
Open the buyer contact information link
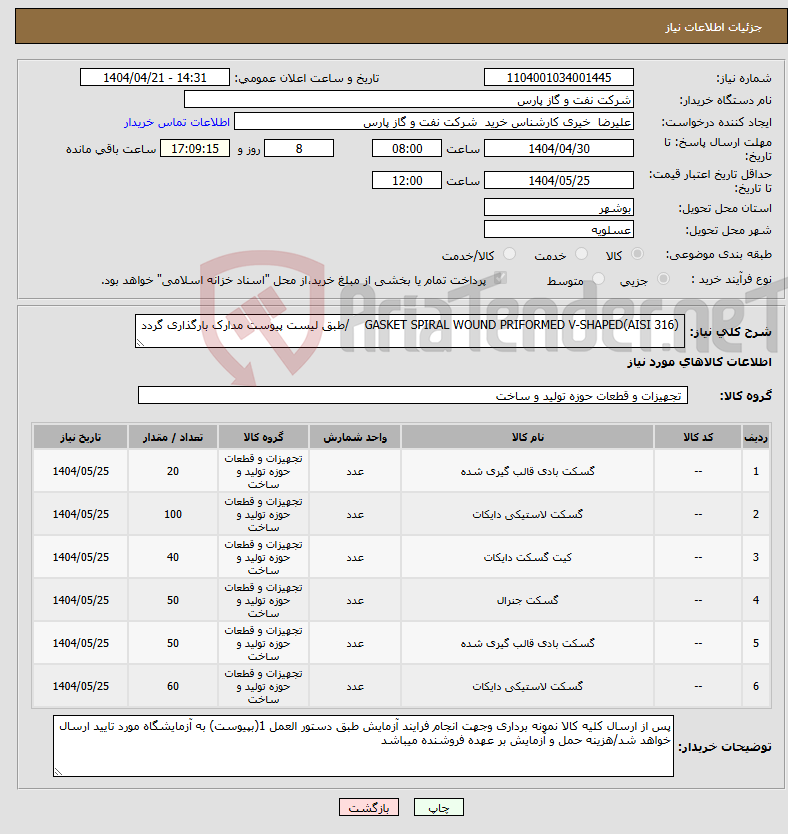[x=177, y=122]
